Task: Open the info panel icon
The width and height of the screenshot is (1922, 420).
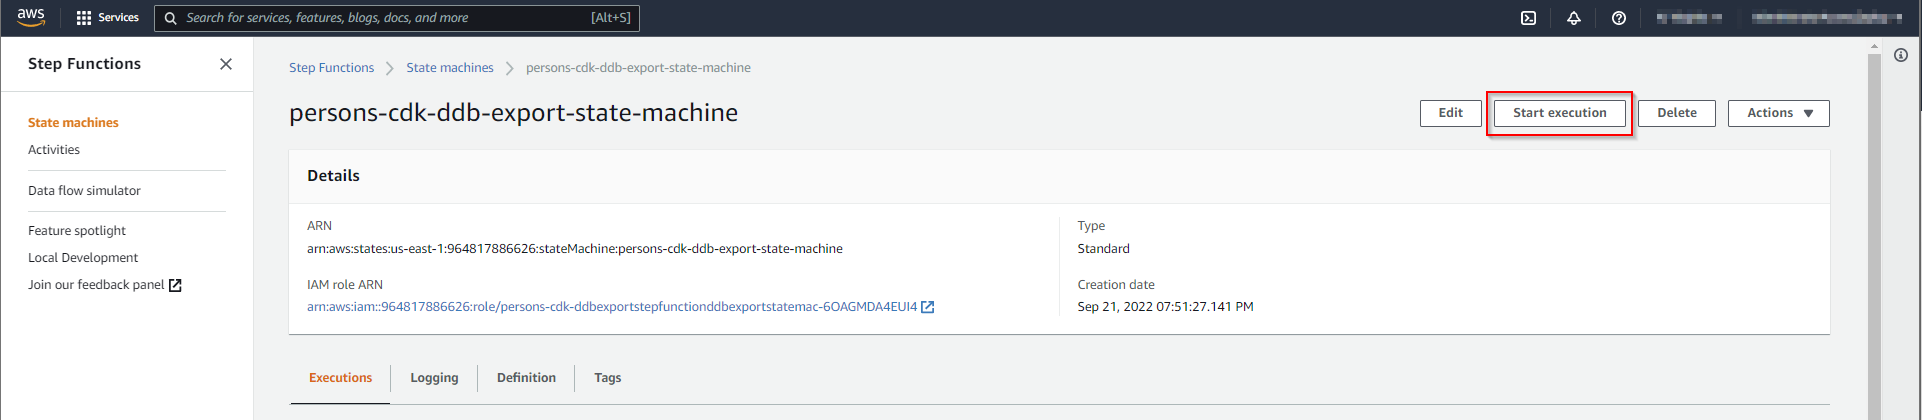Action: tap(1901, 55)
